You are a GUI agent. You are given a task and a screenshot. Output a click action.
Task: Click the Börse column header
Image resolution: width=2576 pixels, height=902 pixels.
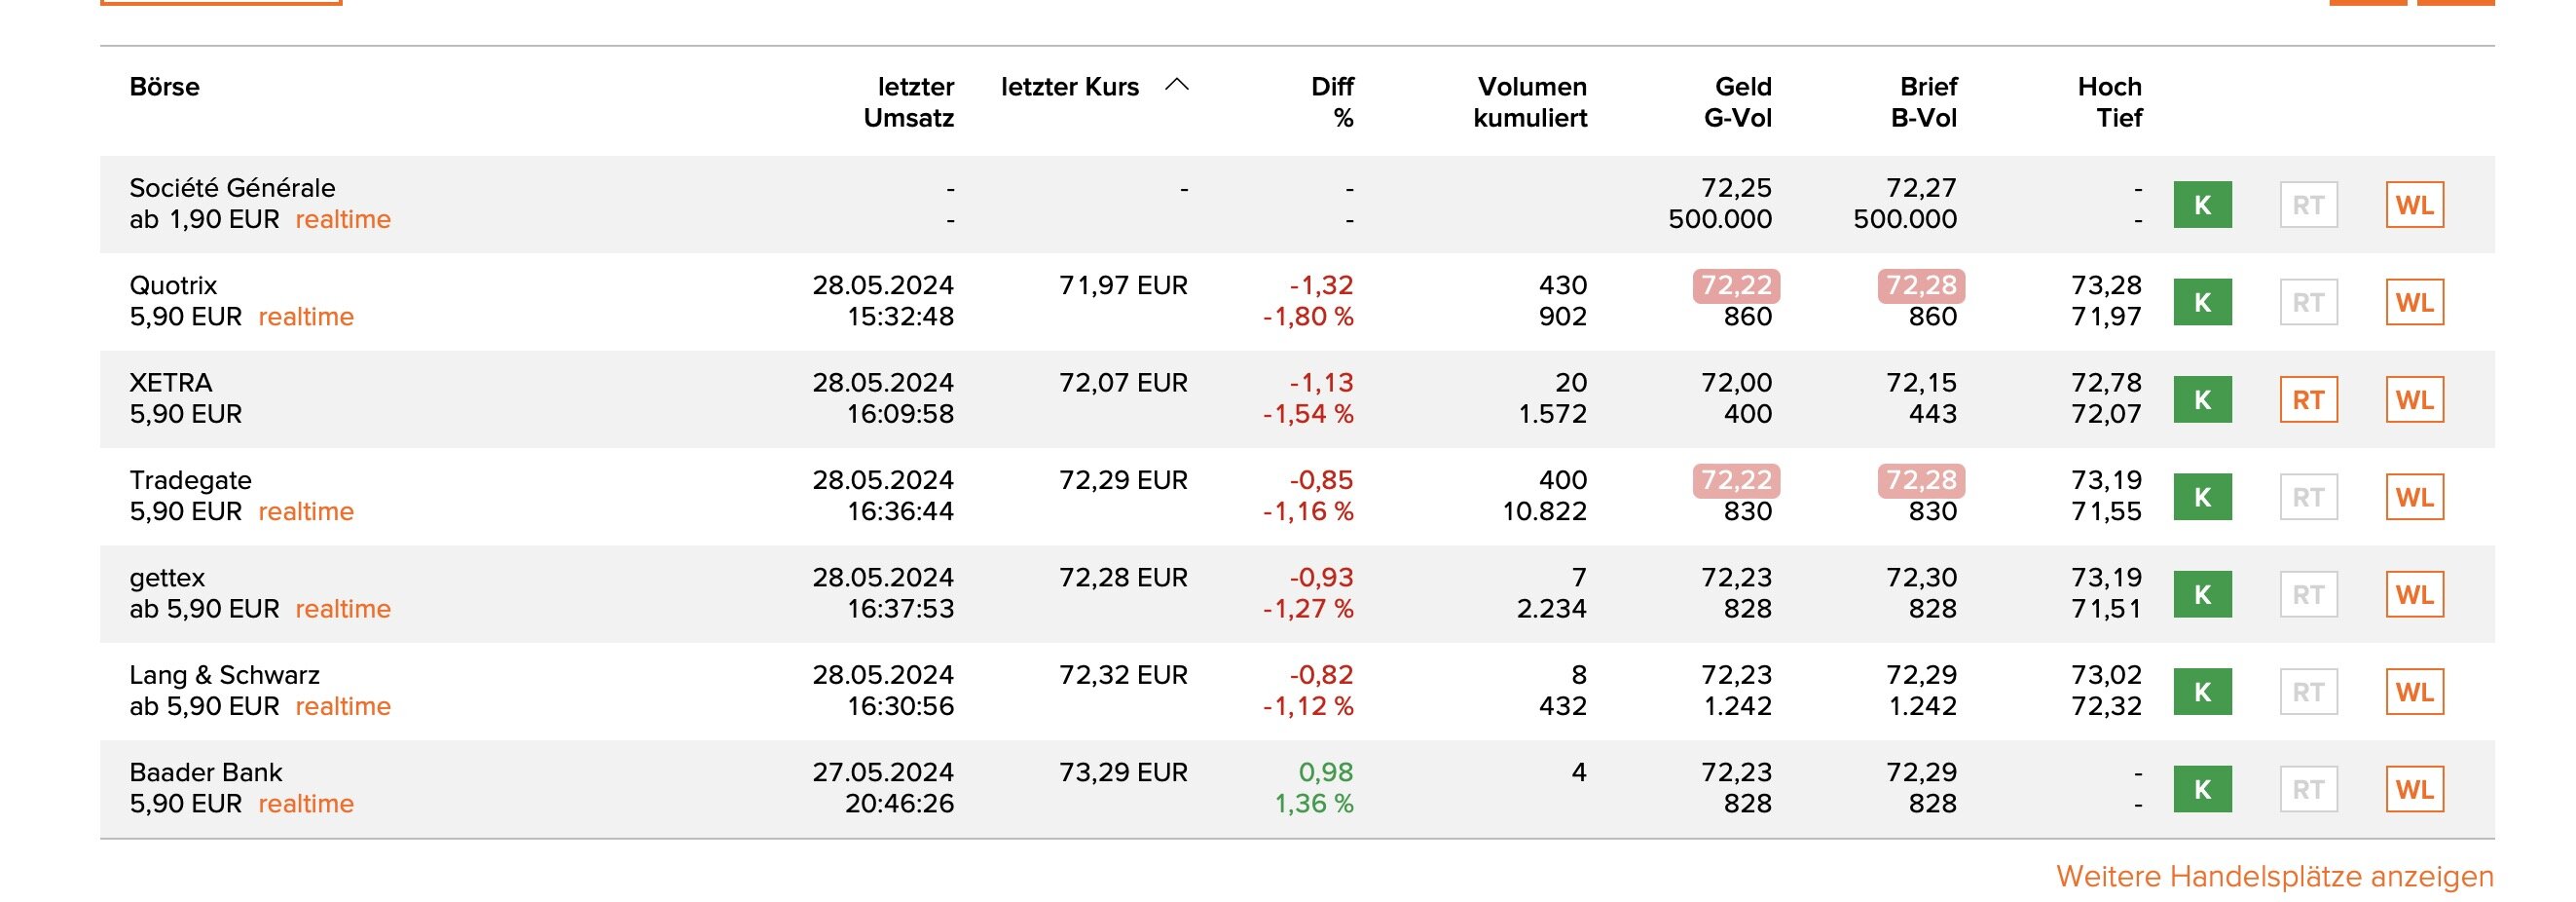[164, 87]
